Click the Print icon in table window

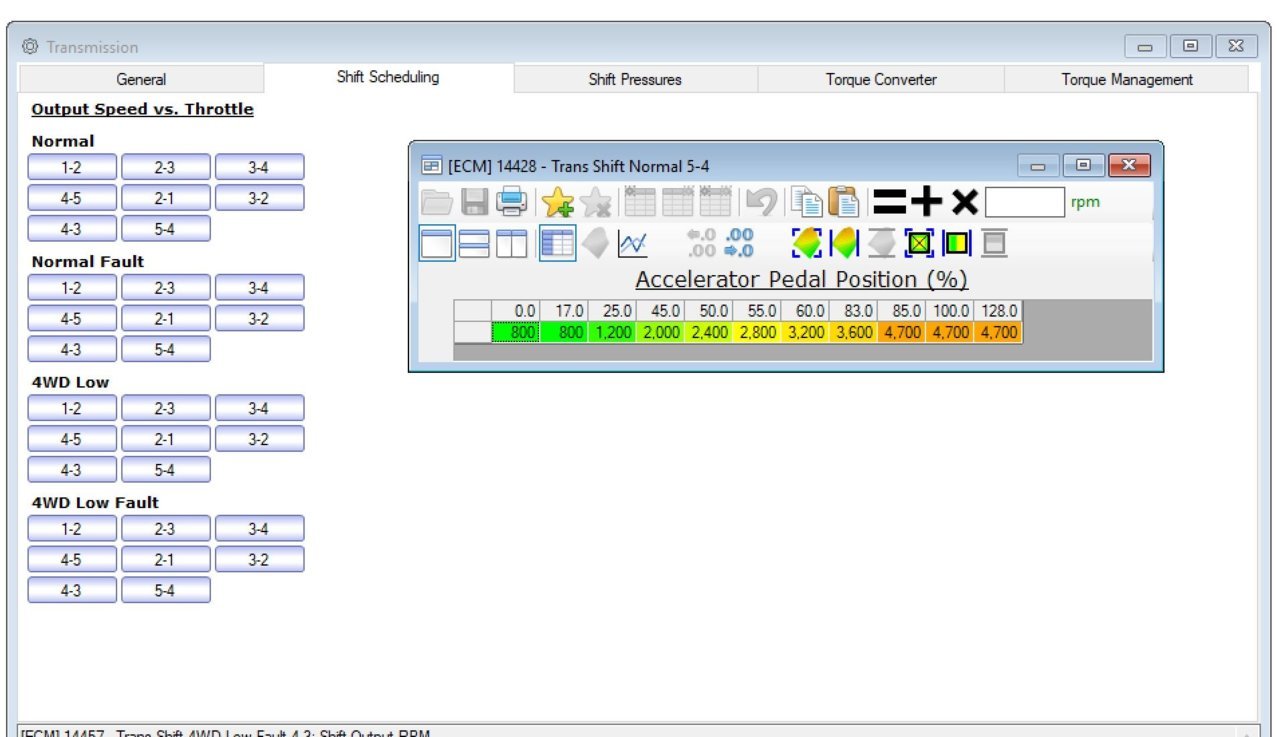point(512,203)
